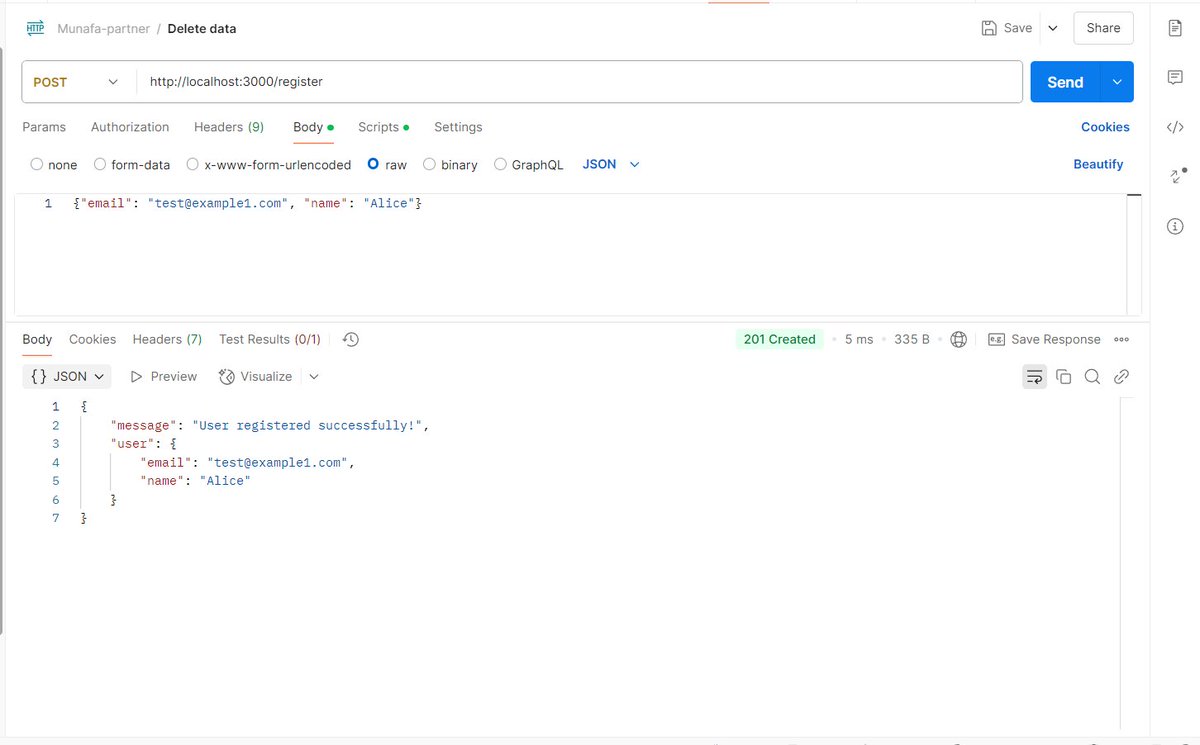Switch to the Params tab
1200x745 pixels.
click(44, 127)
